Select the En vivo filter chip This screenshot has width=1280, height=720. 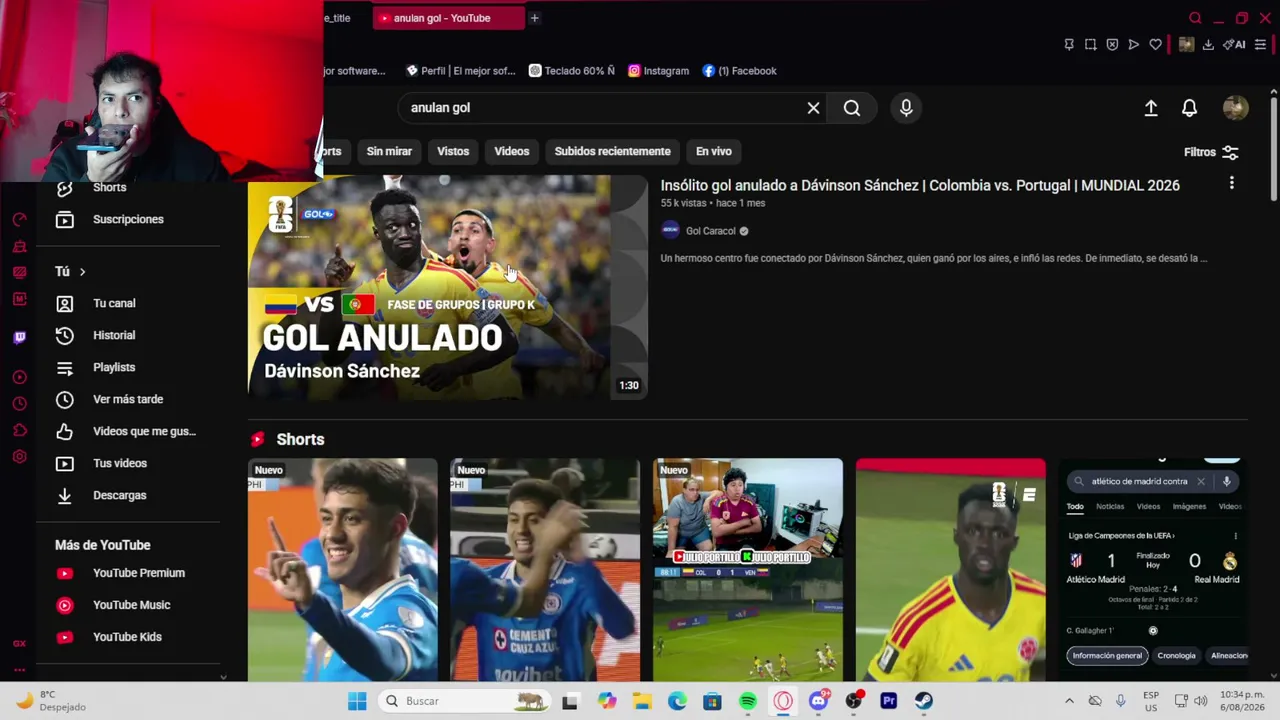tap(714, 151)
